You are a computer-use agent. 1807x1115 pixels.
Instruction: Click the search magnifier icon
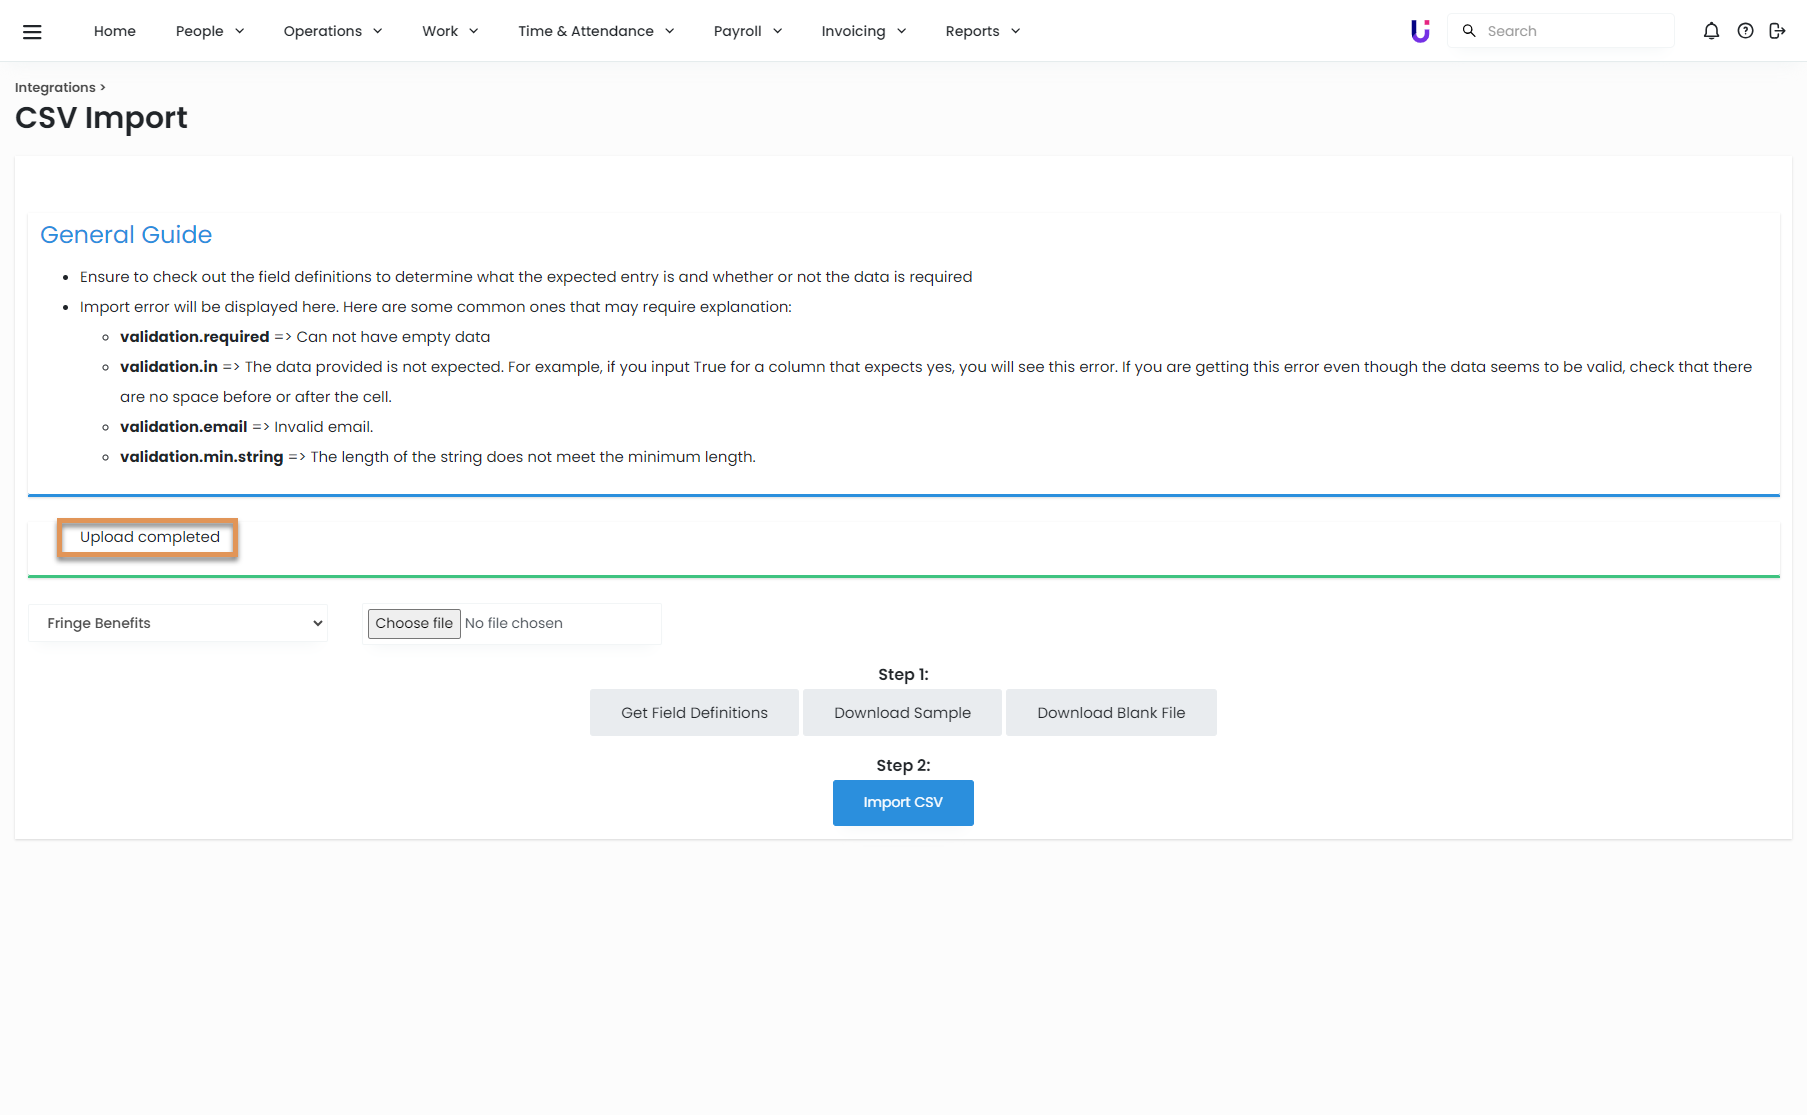1469,31
